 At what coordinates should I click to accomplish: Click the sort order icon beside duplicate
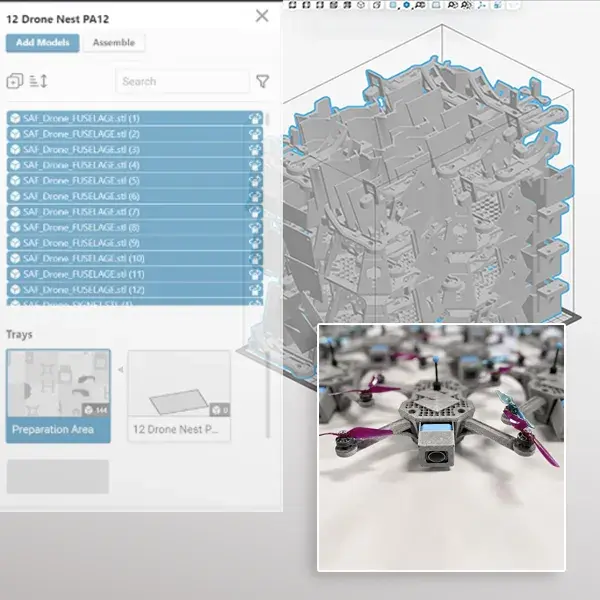(x=39, y=81)
